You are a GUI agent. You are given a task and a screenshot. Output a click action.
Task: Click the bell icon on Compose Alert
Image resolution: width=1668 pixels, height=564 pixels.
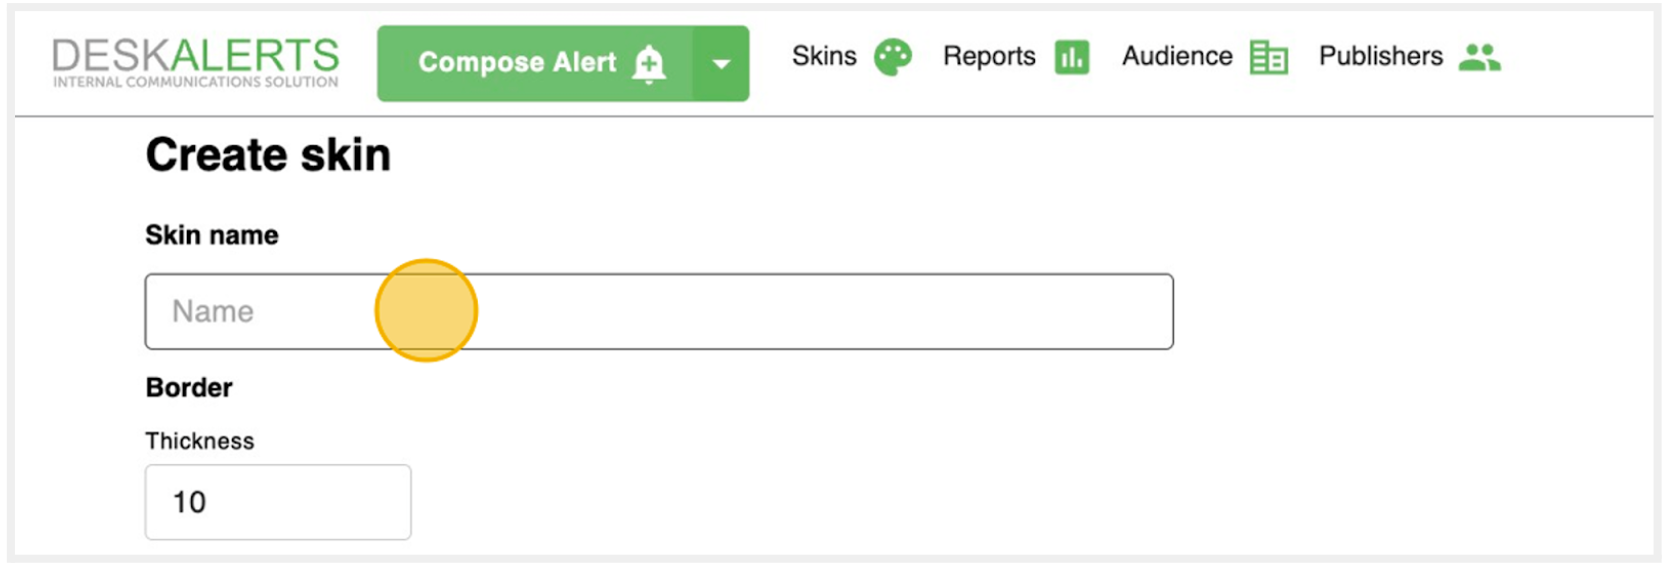click(x=649, y=64)
